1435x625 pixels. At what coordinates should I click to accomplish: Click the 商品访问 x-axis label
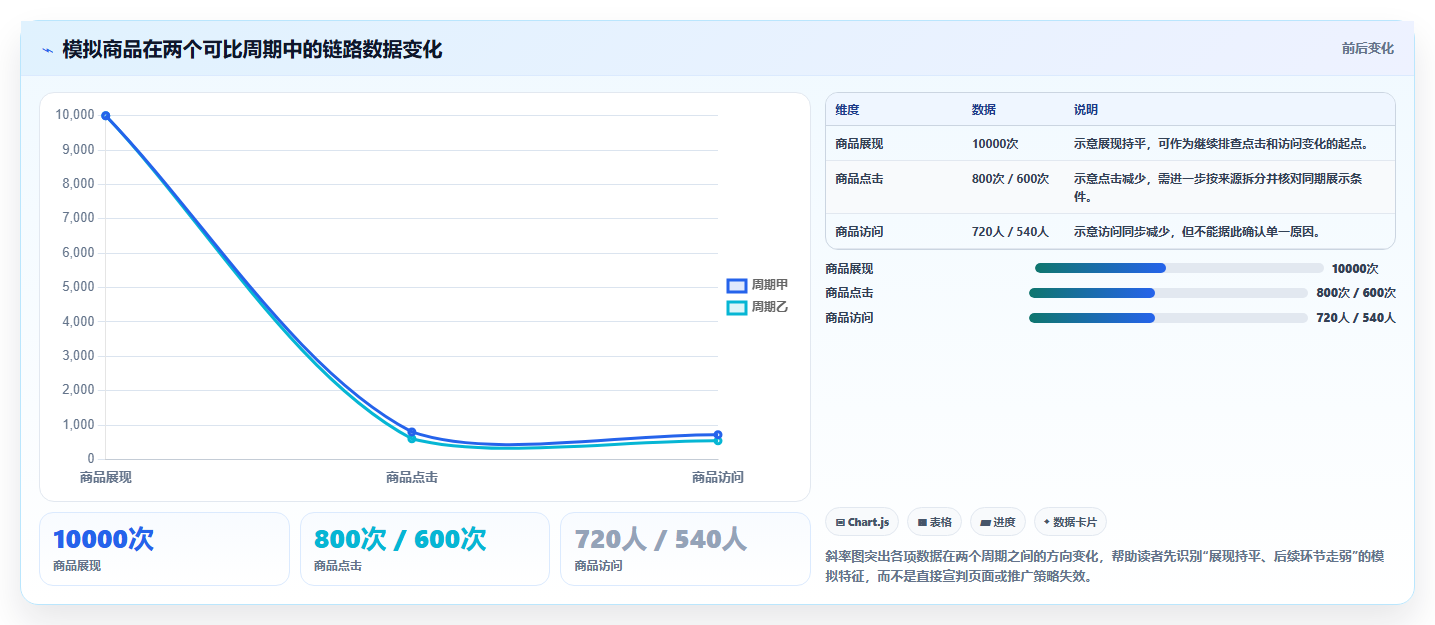(718, 477)
